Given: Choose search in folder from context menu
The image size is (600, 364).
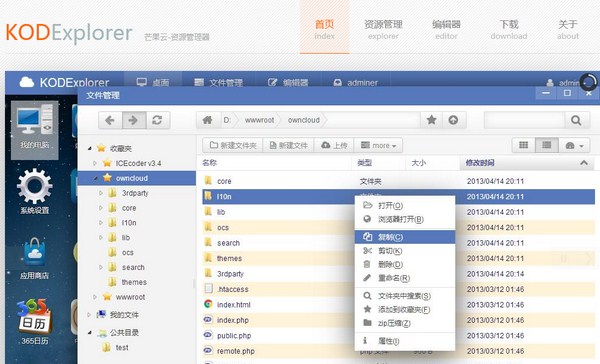Looking at the screenshot, I should (x=405, y=296).
